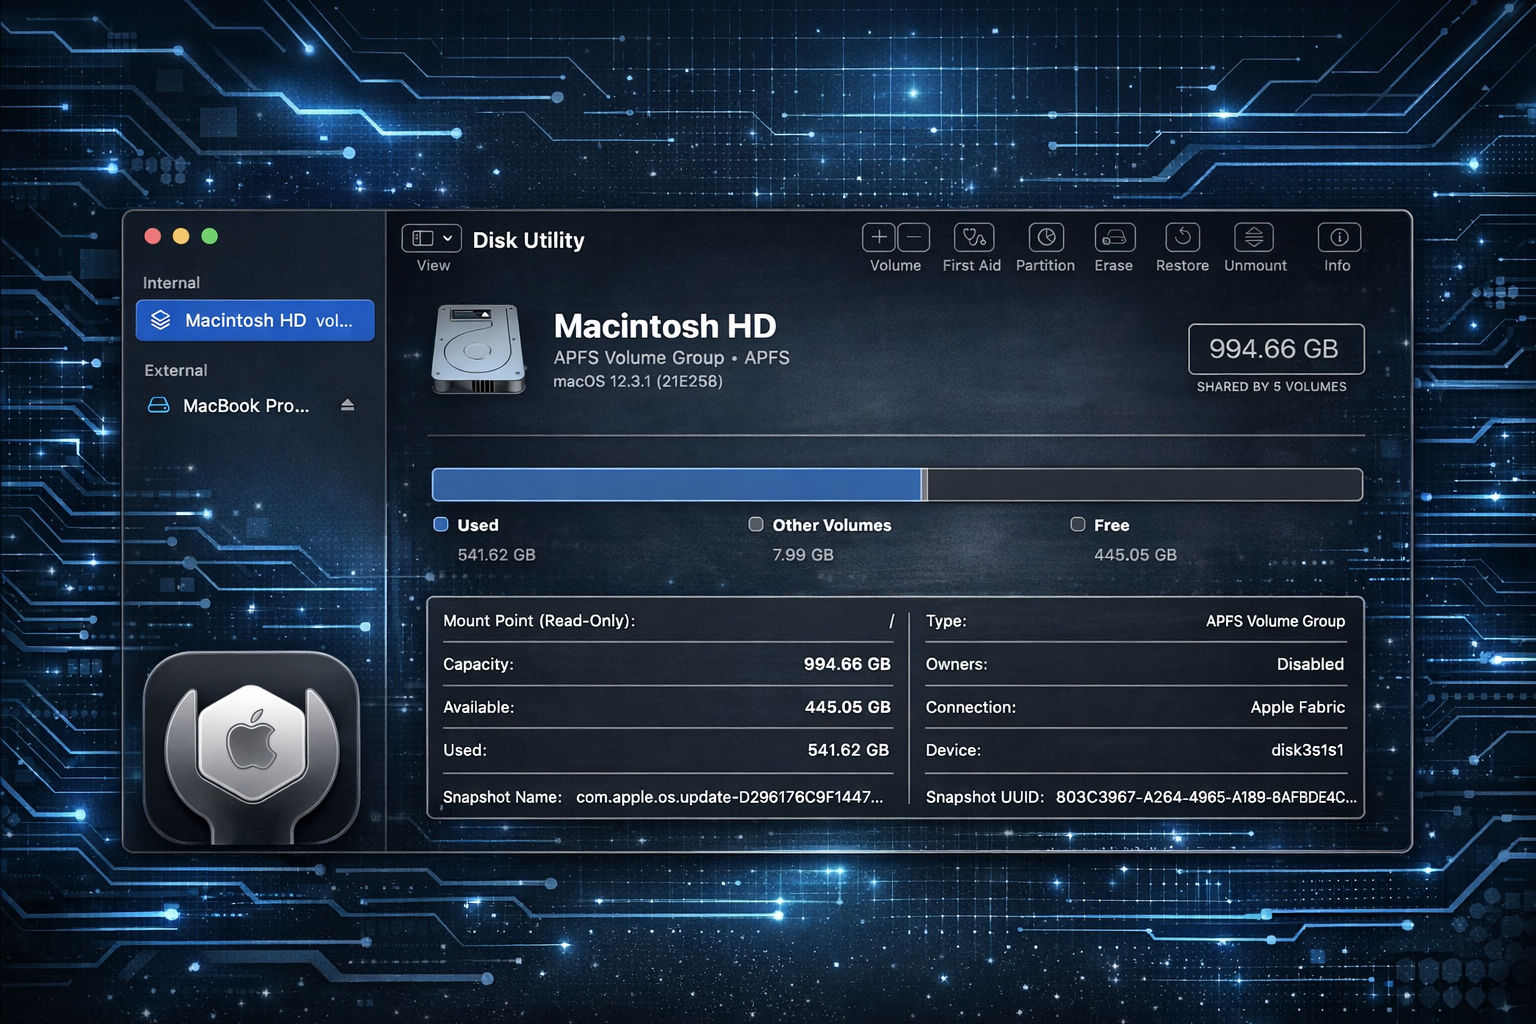1536x1024 pixels.
Task: Toggle the Used space checkbox
Action: [441, 524]
